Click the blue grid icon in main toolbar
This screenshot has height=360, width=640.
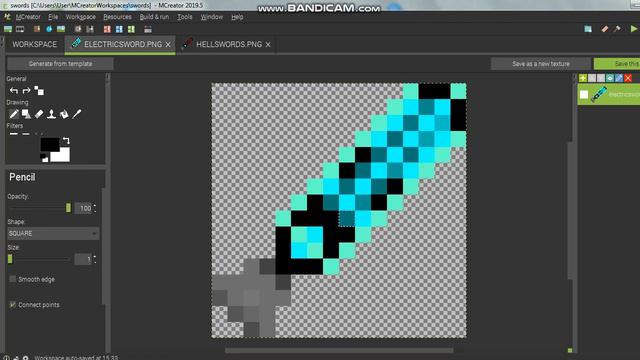tap(119, 29)
